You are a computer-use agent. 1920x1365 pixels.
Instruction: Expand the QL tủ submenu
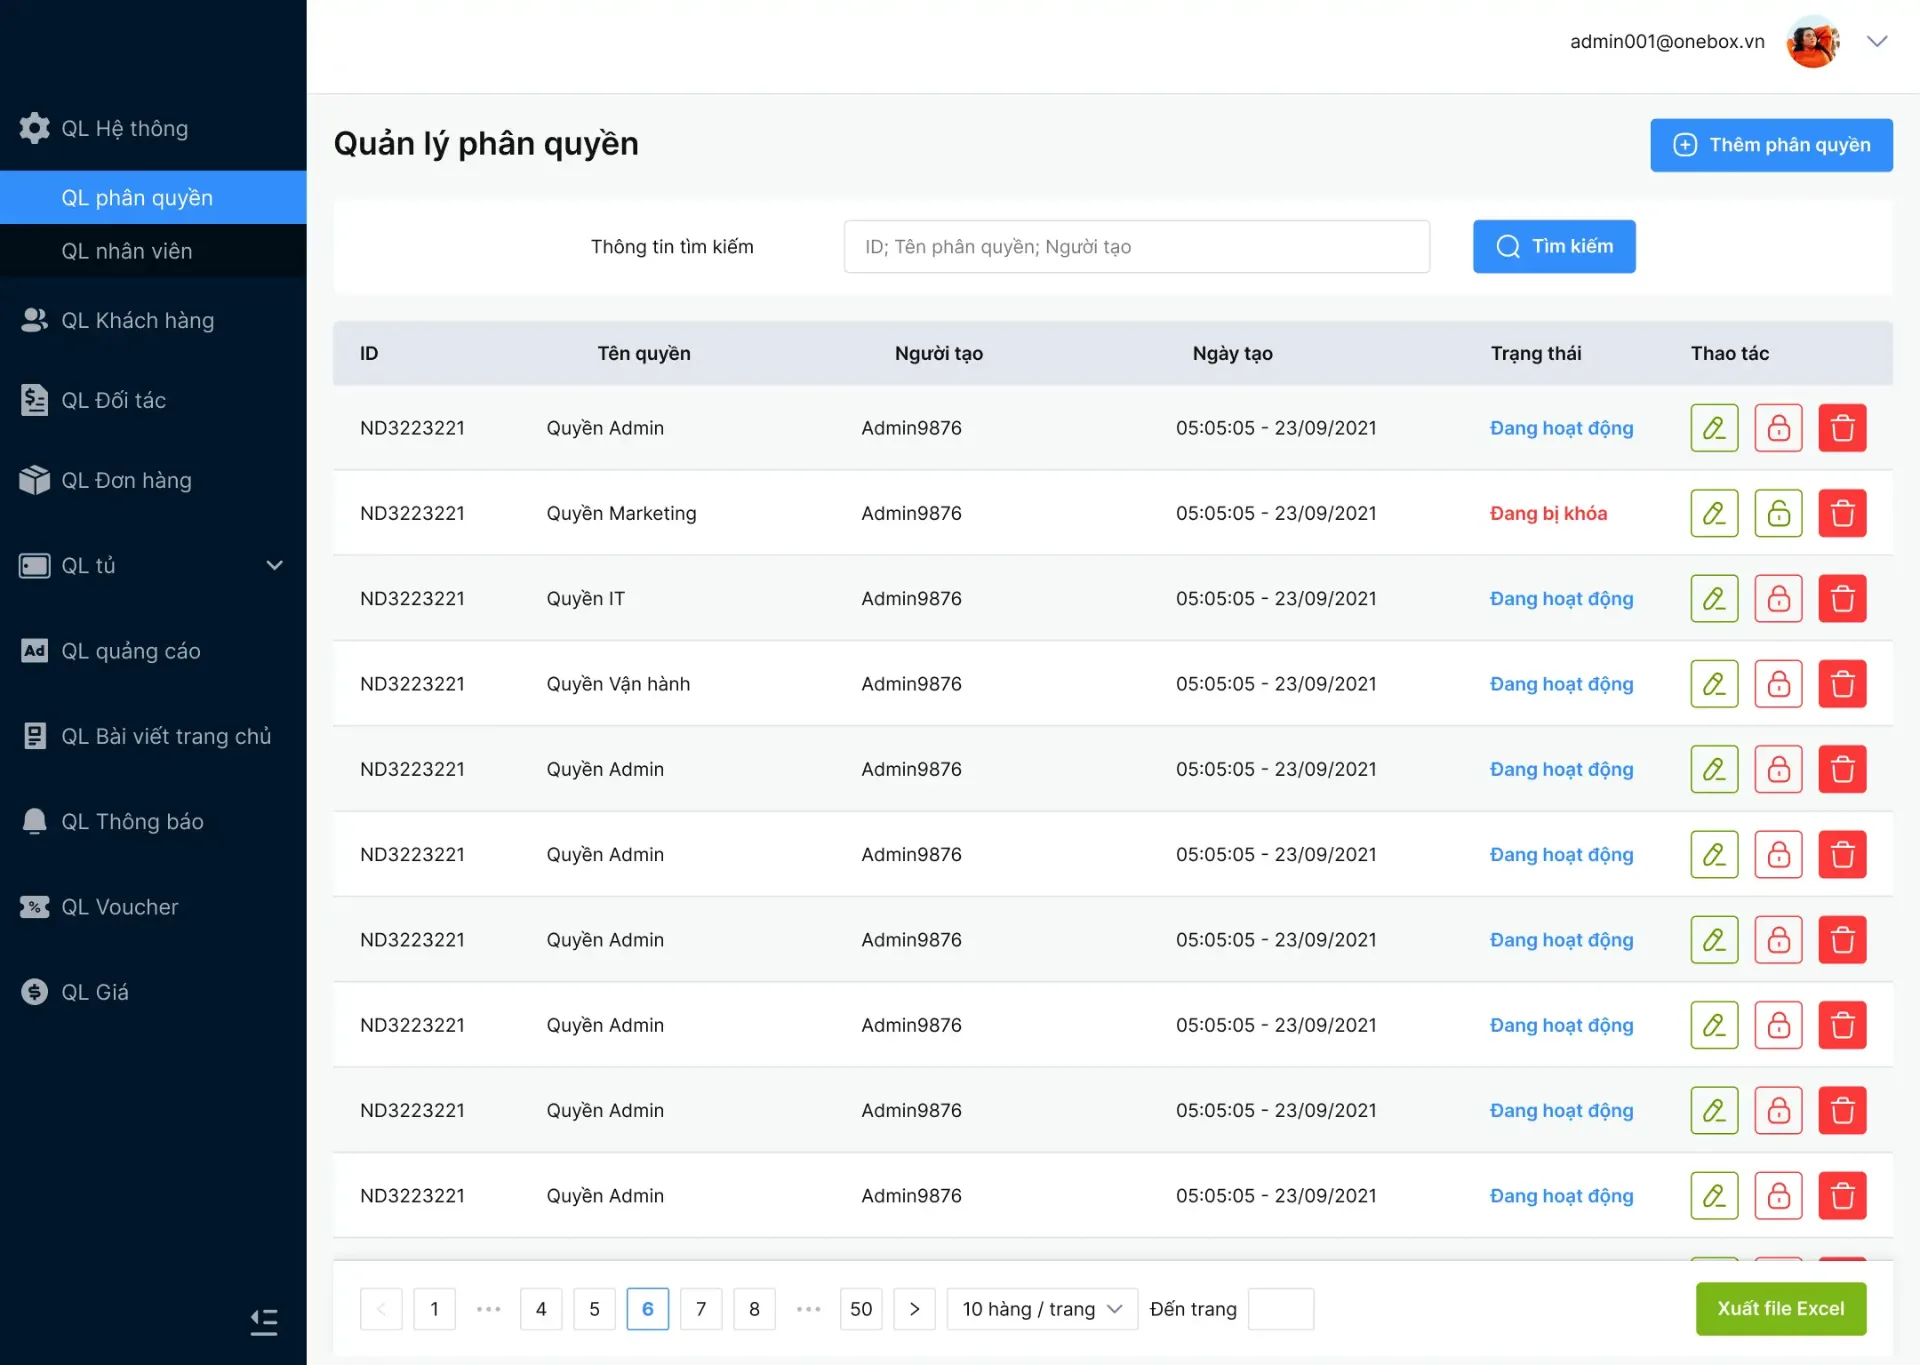point(274,566)
